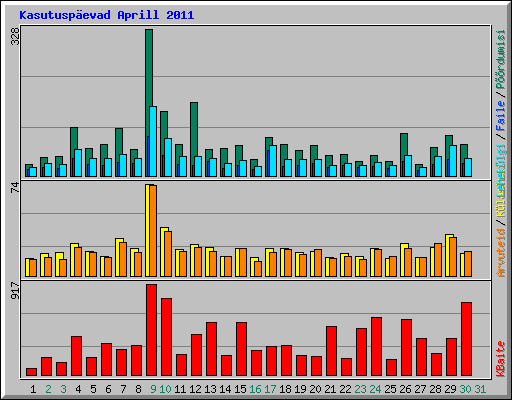Click day label '13' on the x-axis
This screenshot has width=512, height=400.
click(210, 389)
